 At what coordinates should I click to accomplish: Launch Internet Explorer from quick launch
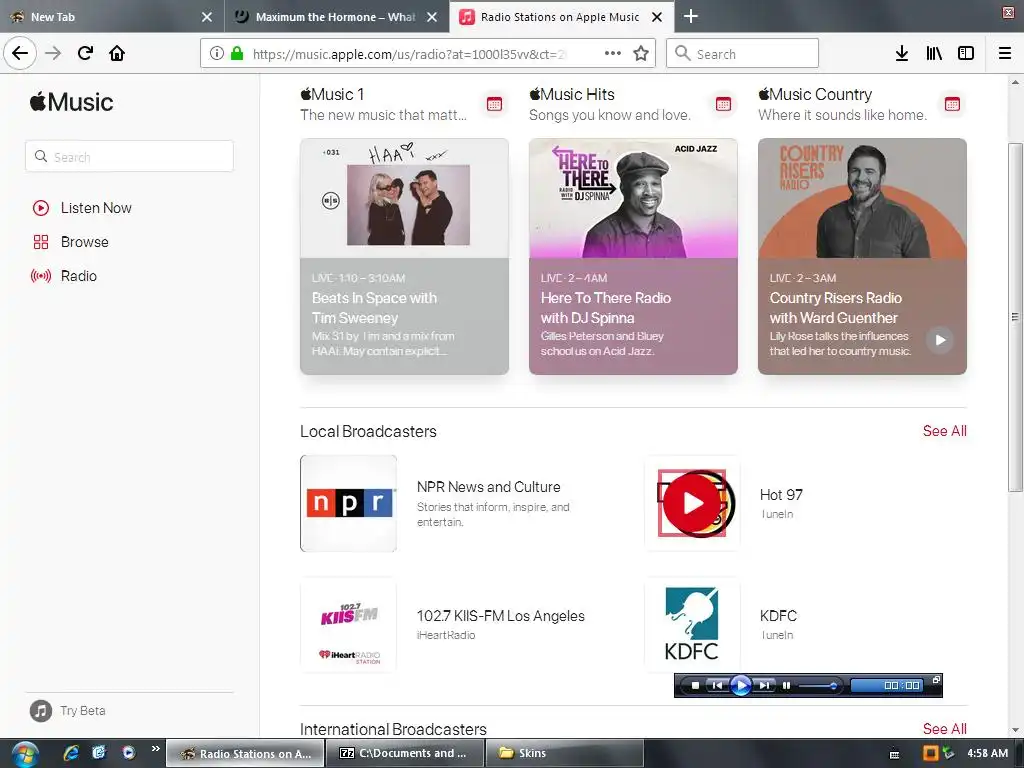tap(71, 753)
